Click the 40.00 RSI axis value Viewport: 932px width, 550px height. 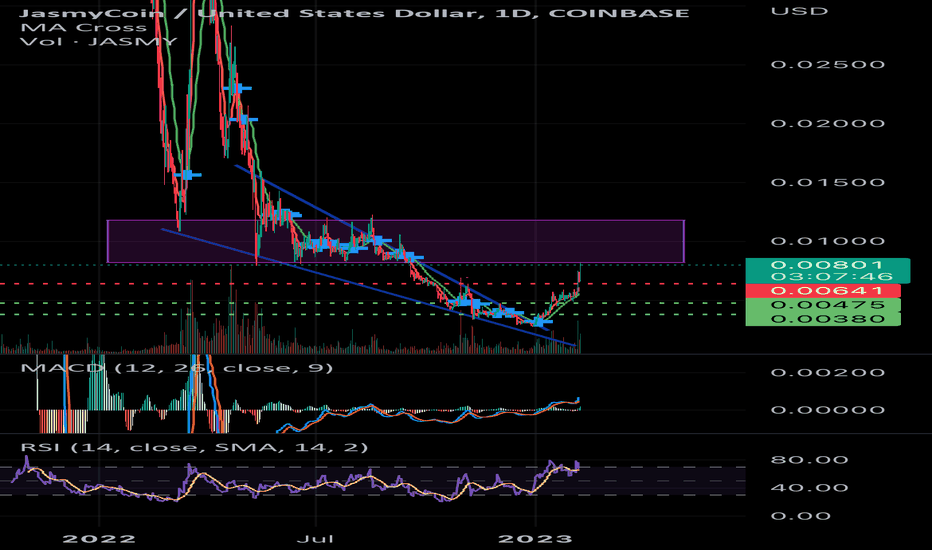[809, 488]
